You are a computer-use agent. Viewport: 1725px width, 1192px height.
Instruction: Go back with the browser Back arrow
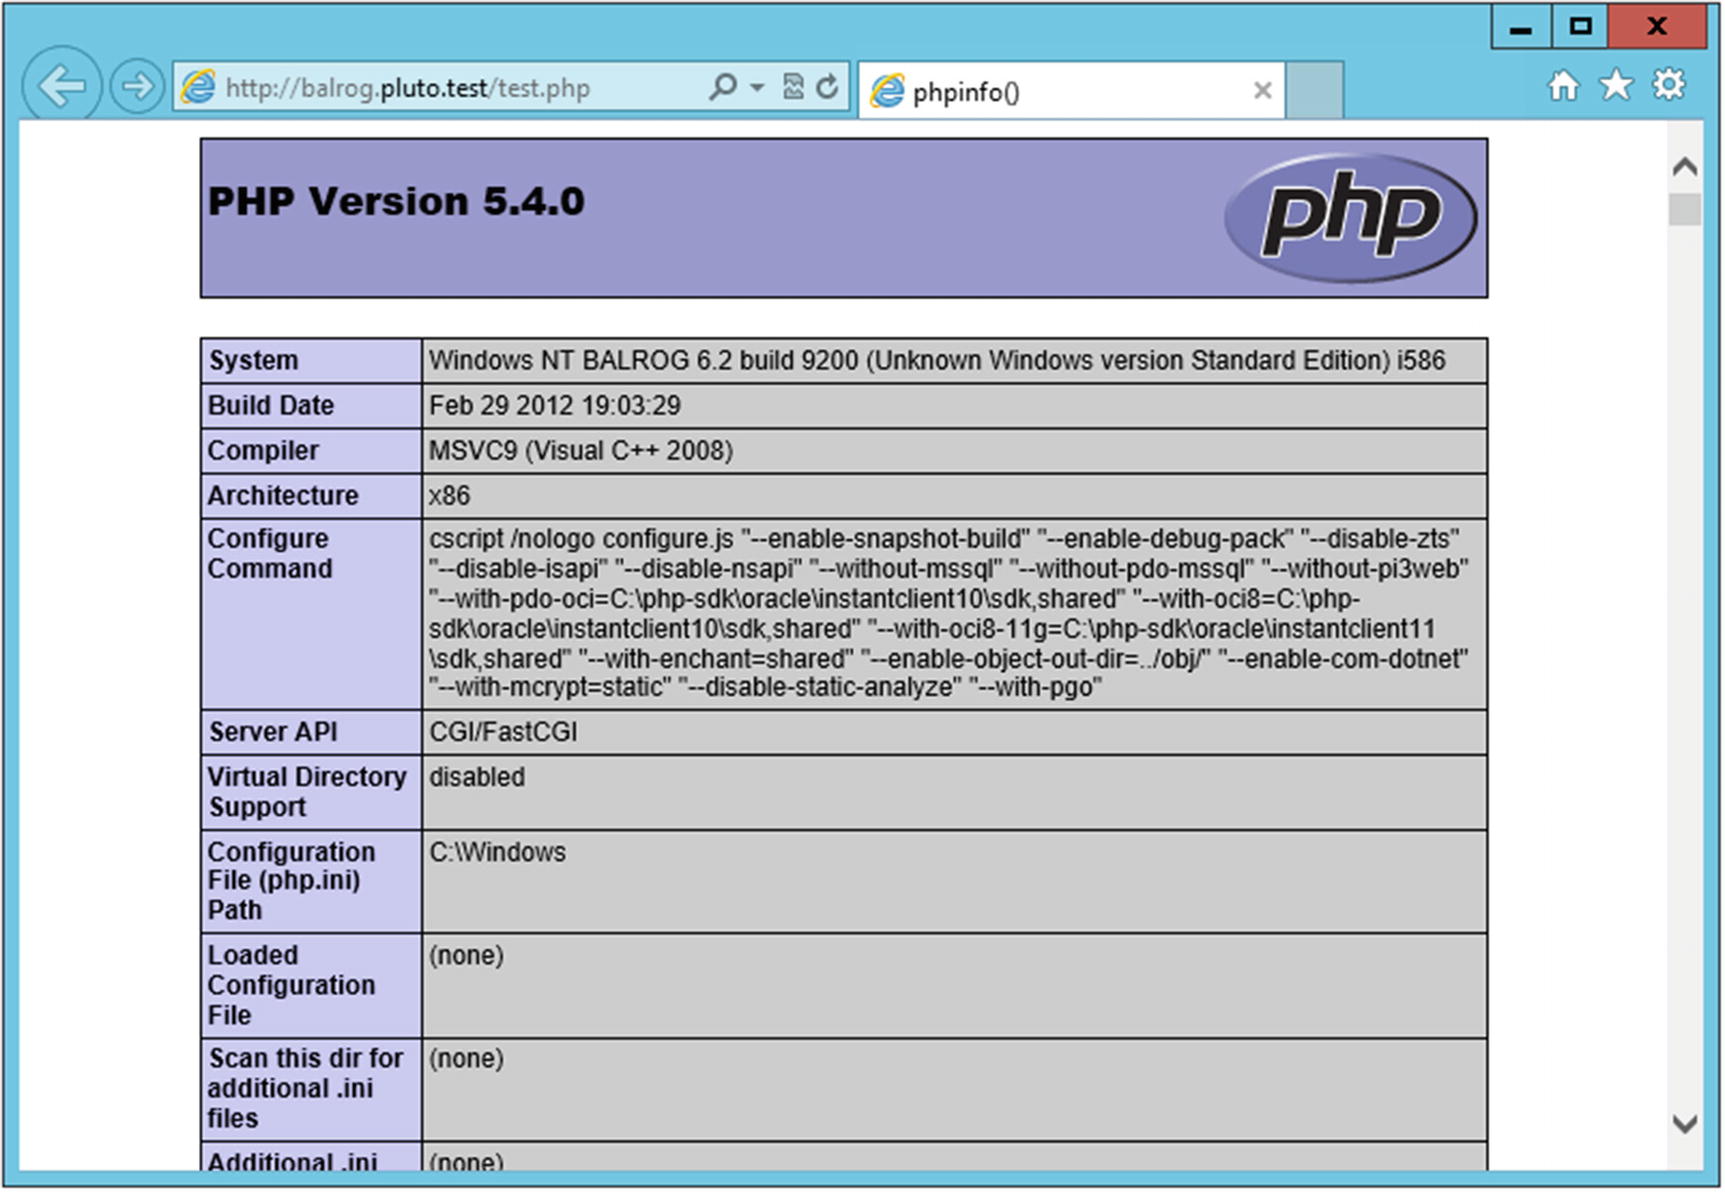coord(61,86)
